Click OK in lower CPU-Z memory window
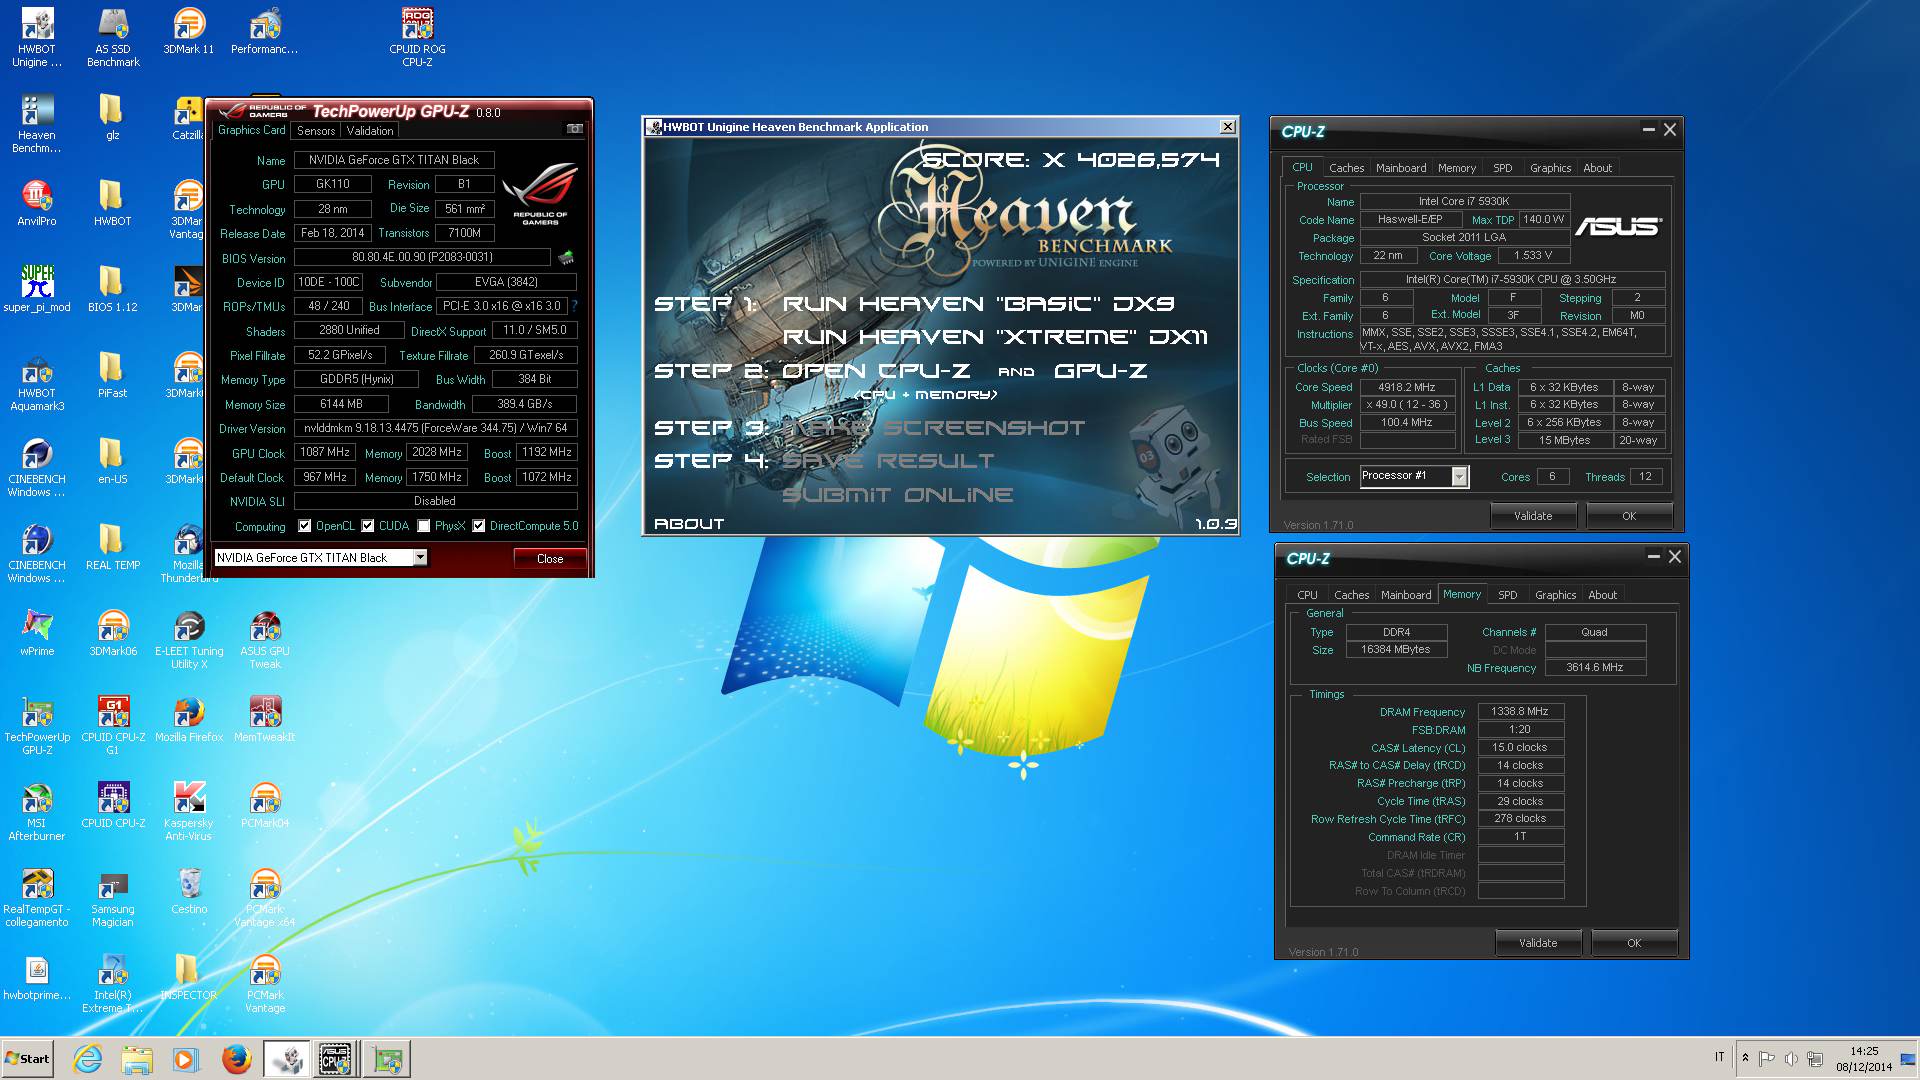 click(x=1633, y=943)
